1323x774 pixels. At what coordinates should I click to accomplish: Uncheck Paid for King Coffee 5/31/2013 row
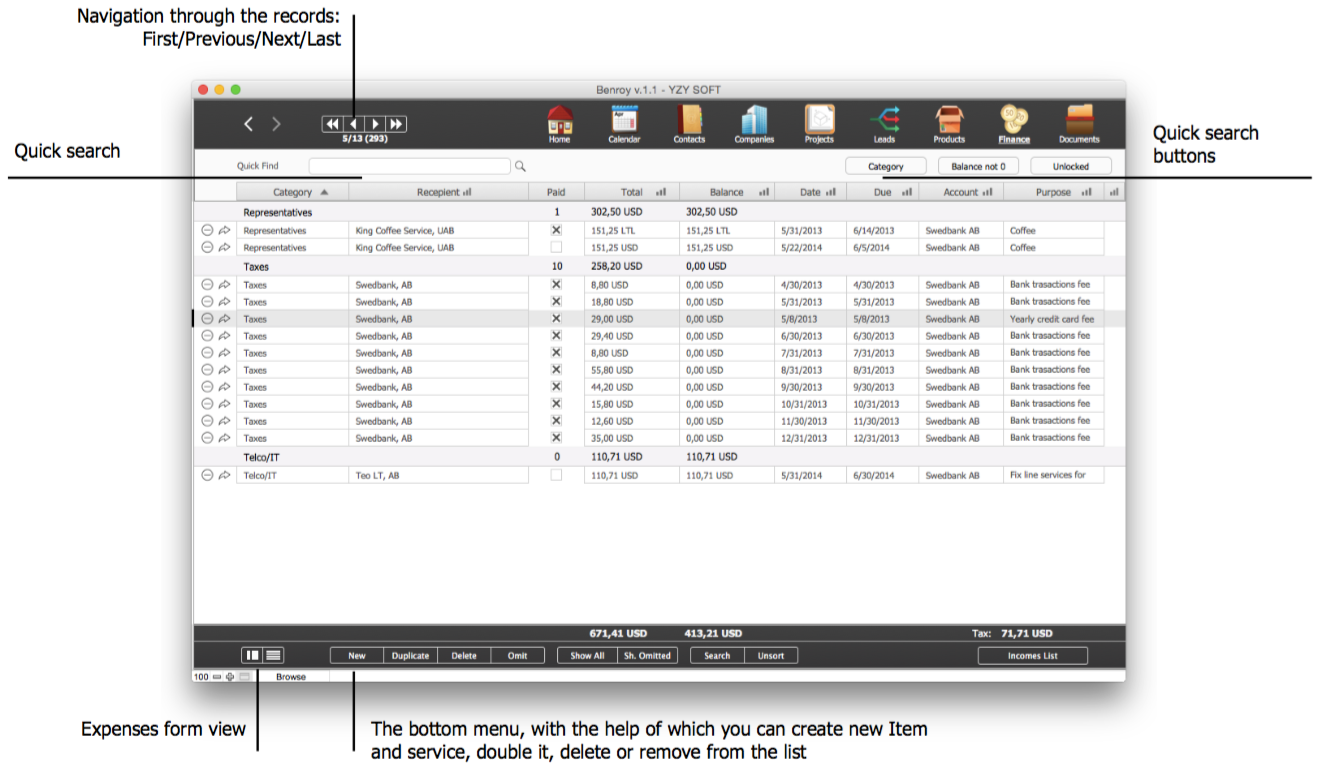pos(556,230)
